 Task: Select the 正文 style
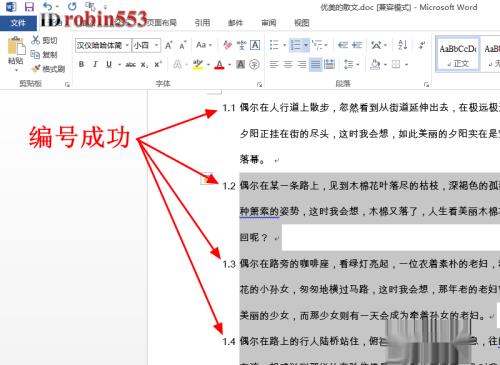[458, 54]
